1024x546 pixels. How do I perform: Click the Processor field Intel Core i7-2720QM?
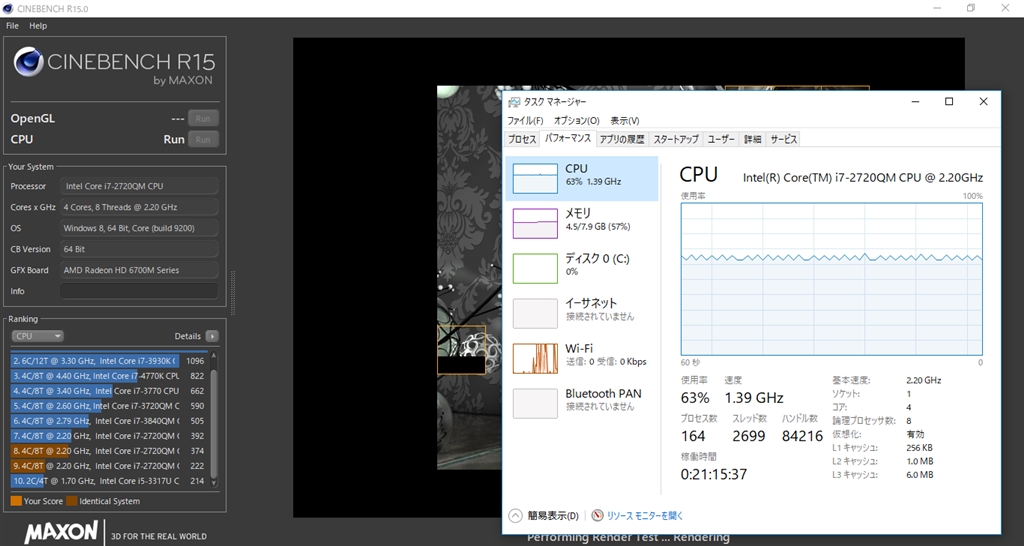[139, 186]
